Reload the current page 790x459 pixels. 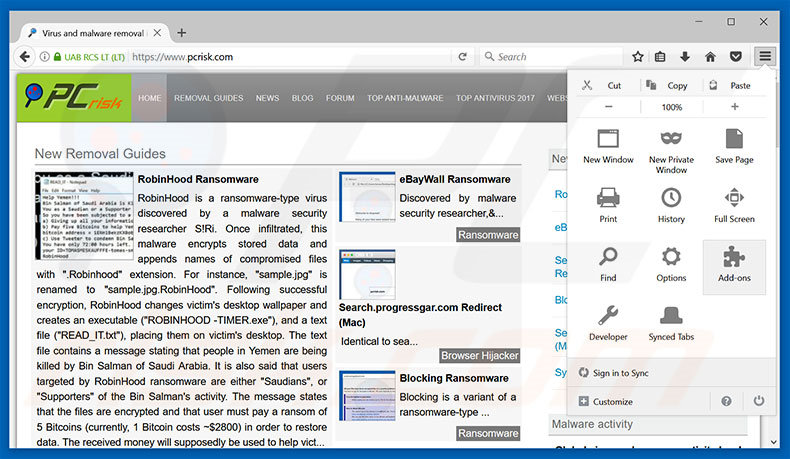click(x=463, y=56)
